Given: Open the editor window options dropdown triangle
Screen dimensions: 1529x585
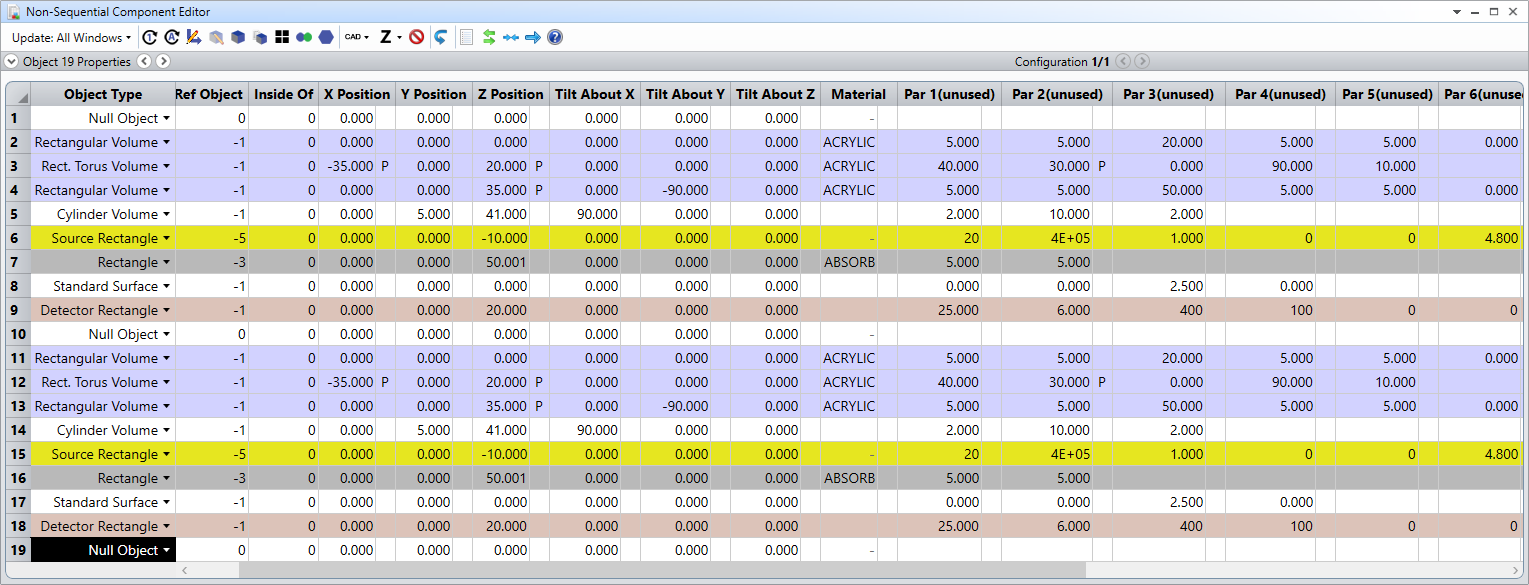Looking at the screenshot, I should point(1458,12).
